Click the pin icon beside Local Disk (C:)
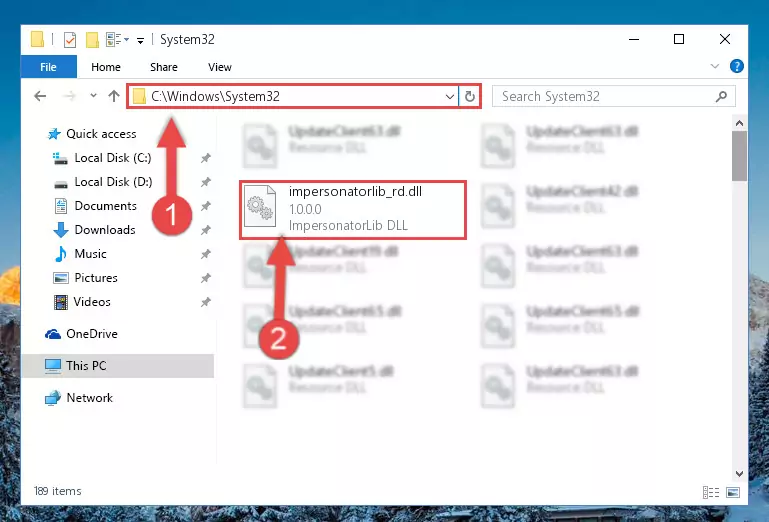Screen dimensions: 769x522 (205, 158)
